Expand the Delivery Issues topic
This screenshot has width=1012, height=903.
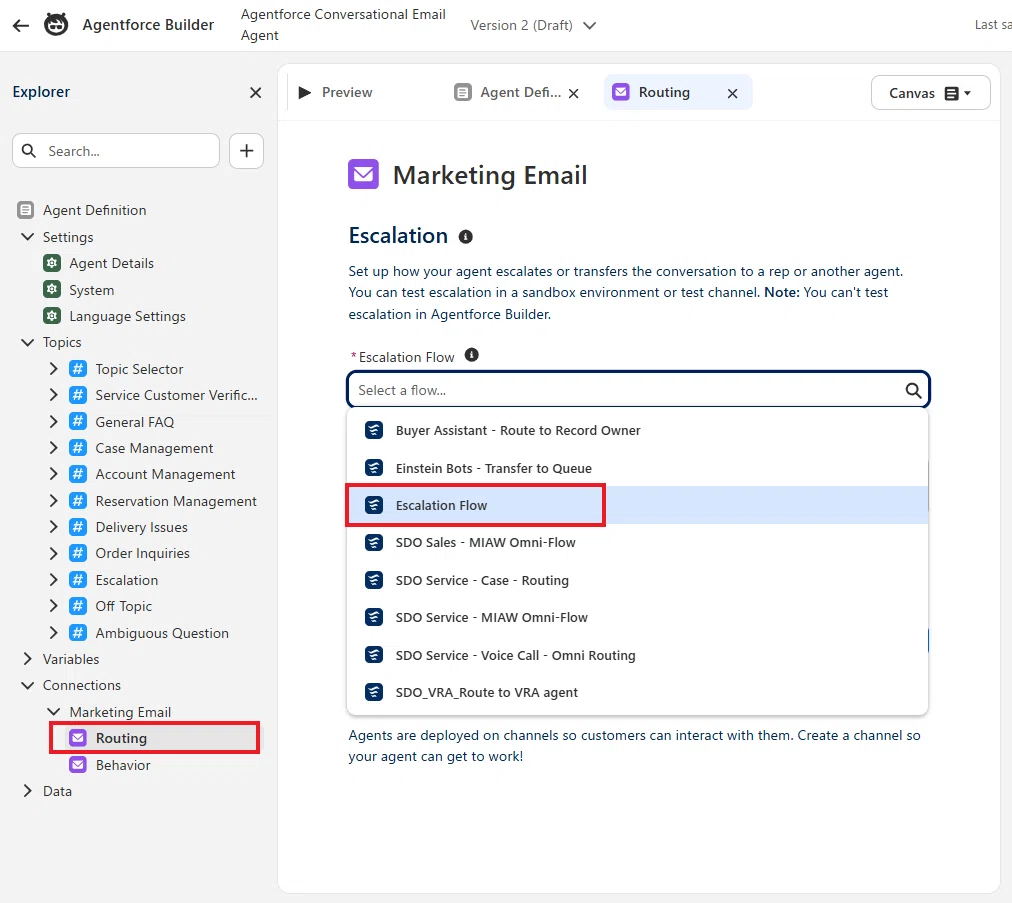click(54, 527)
